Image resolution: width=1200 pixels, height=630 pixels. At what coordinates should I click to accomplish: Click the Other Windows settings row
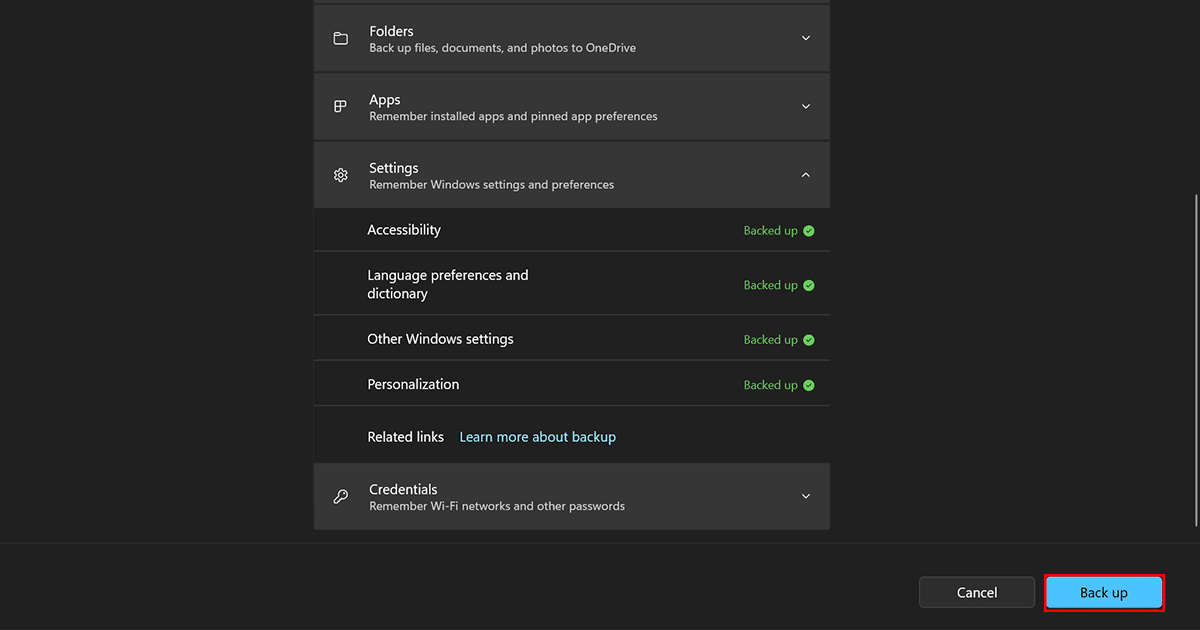click(x=440, y=339)
